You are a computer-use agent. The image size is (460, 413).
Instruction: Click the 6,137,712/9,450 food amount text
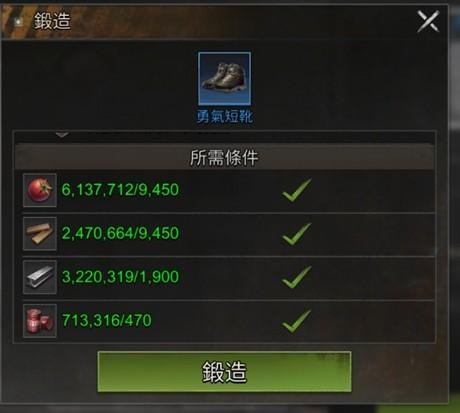[120, 190]
